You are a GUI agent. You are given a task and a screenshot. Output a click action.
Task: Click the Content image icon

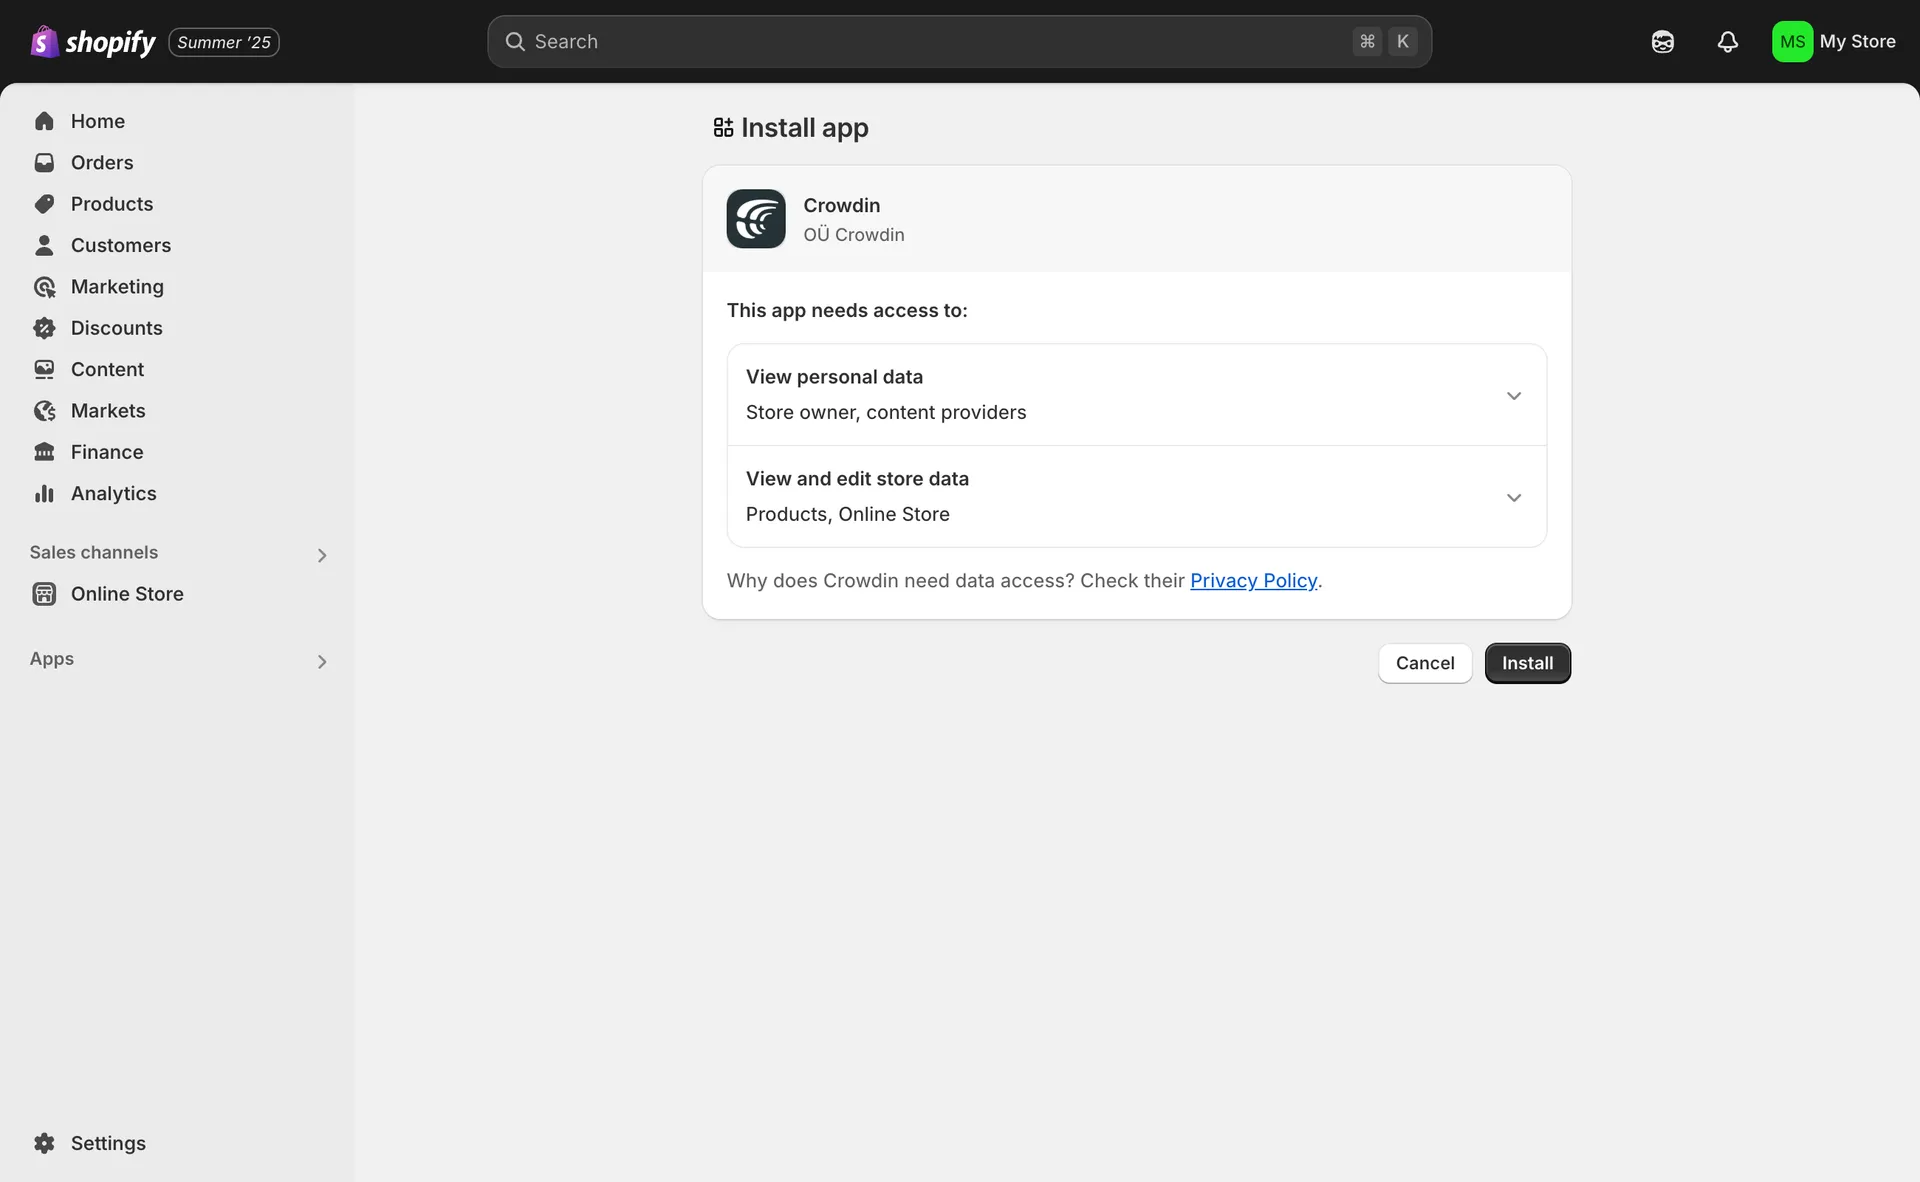click(44, 369)
